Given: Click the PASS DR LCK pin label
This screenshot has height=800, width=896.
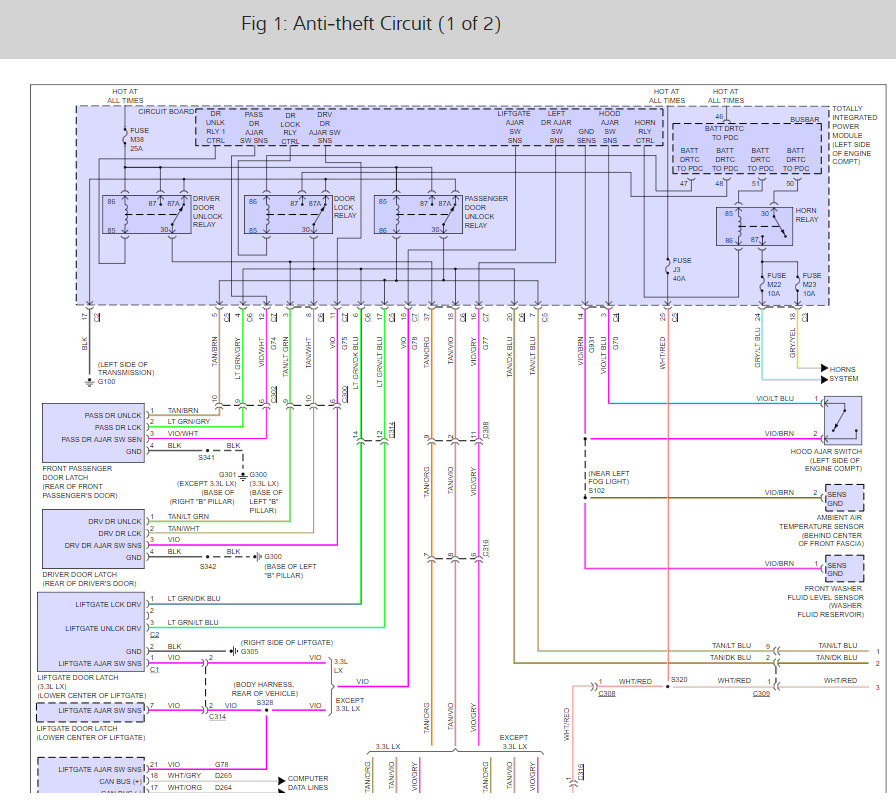Looking at the screenshot, I should (x=118, y=427).
